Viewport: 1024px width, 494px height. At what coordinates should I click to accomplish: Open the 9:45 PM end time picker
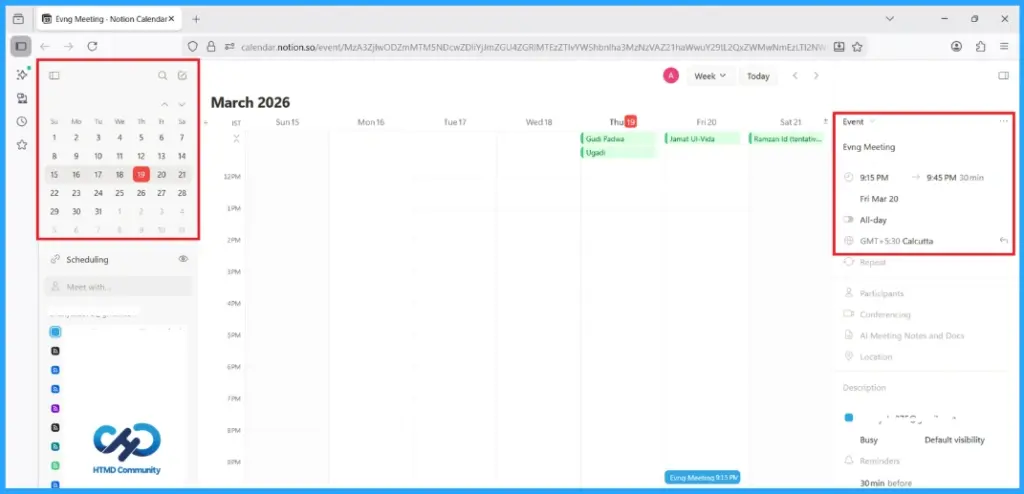point(941,177)
